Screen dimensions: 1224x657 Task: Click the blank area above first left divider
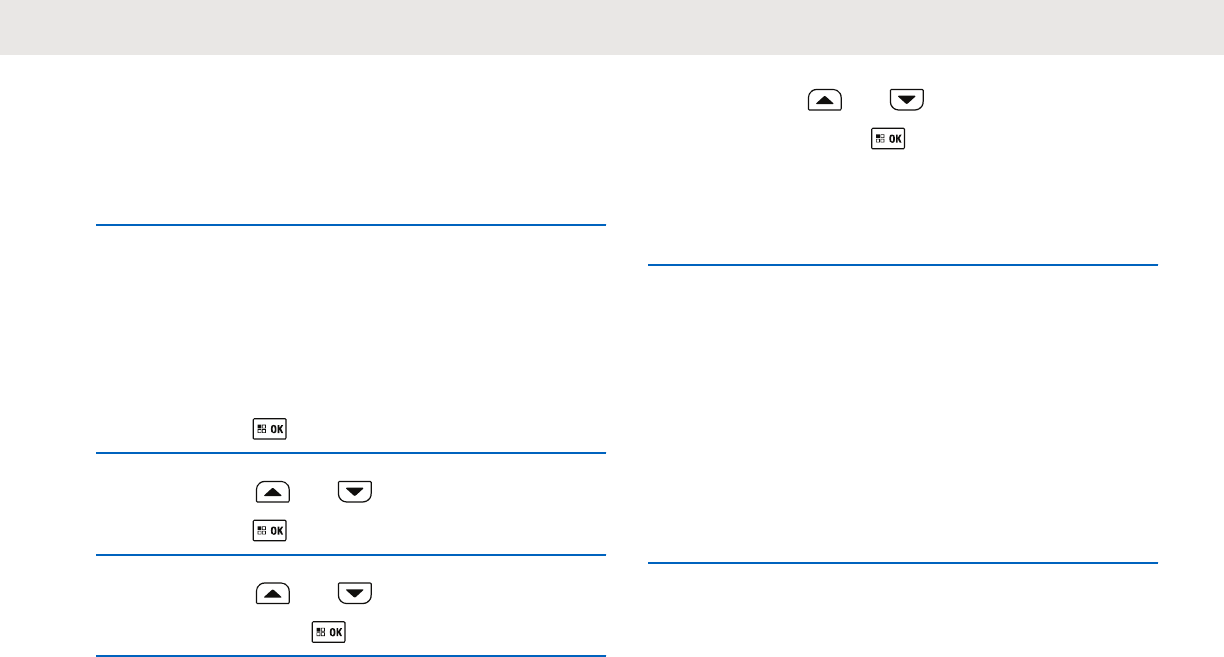pos(351,140)
